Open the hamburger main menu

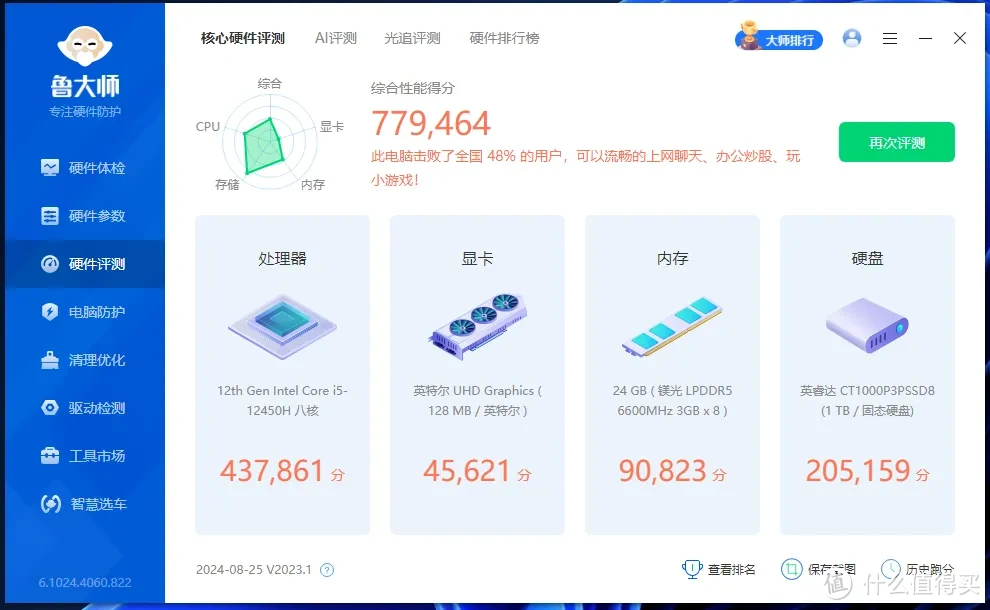890,39
